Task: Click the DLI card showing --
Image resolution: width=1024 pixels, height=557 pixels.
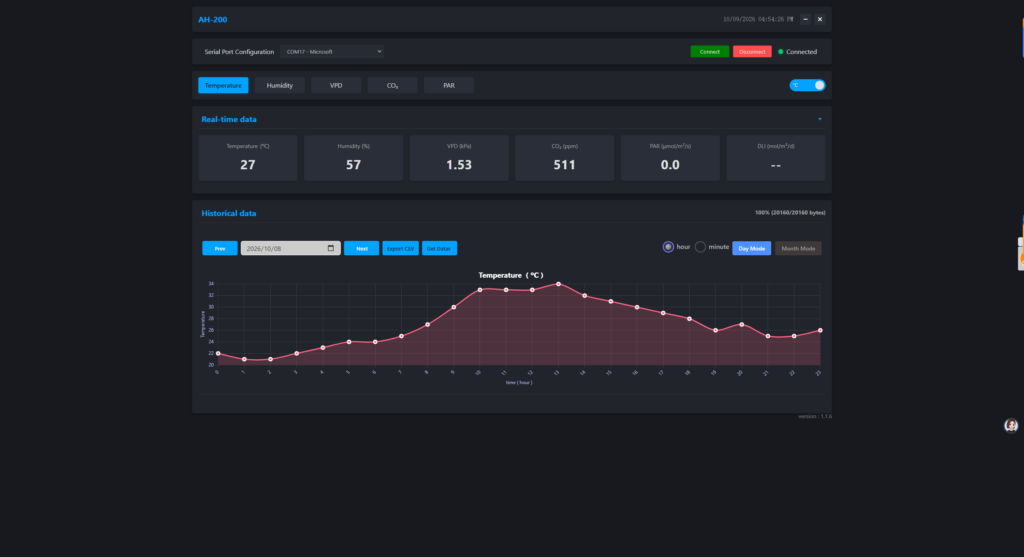Action: (x=776, y=158)
